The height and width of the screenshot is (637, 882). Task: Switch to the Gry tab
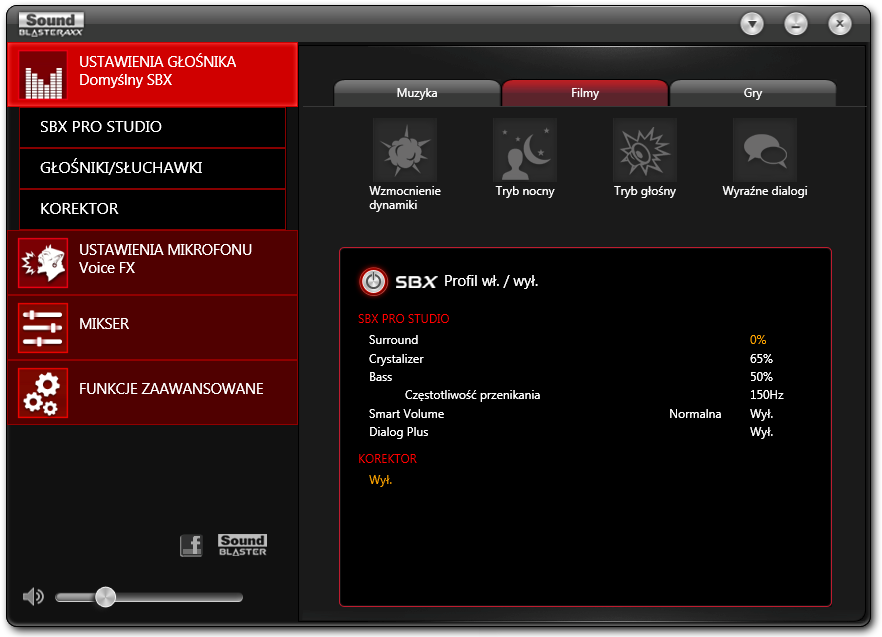click(753, 93)
